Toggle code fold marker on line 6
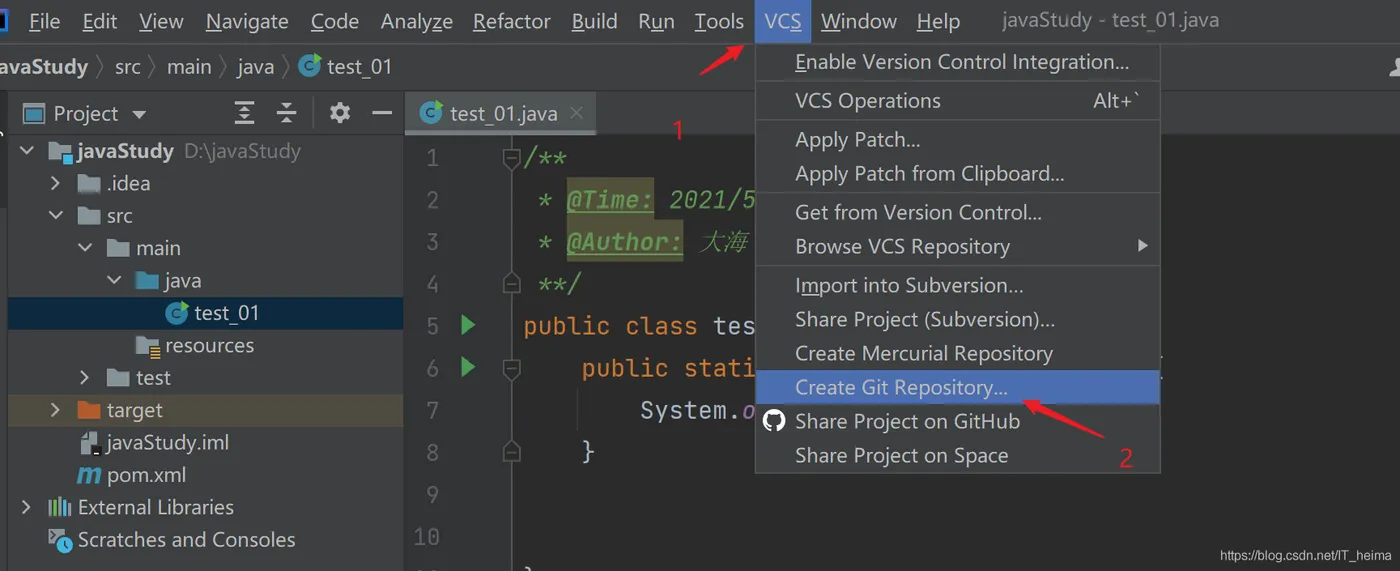The width and height of the screenshot is (1400, 571). 511,368
